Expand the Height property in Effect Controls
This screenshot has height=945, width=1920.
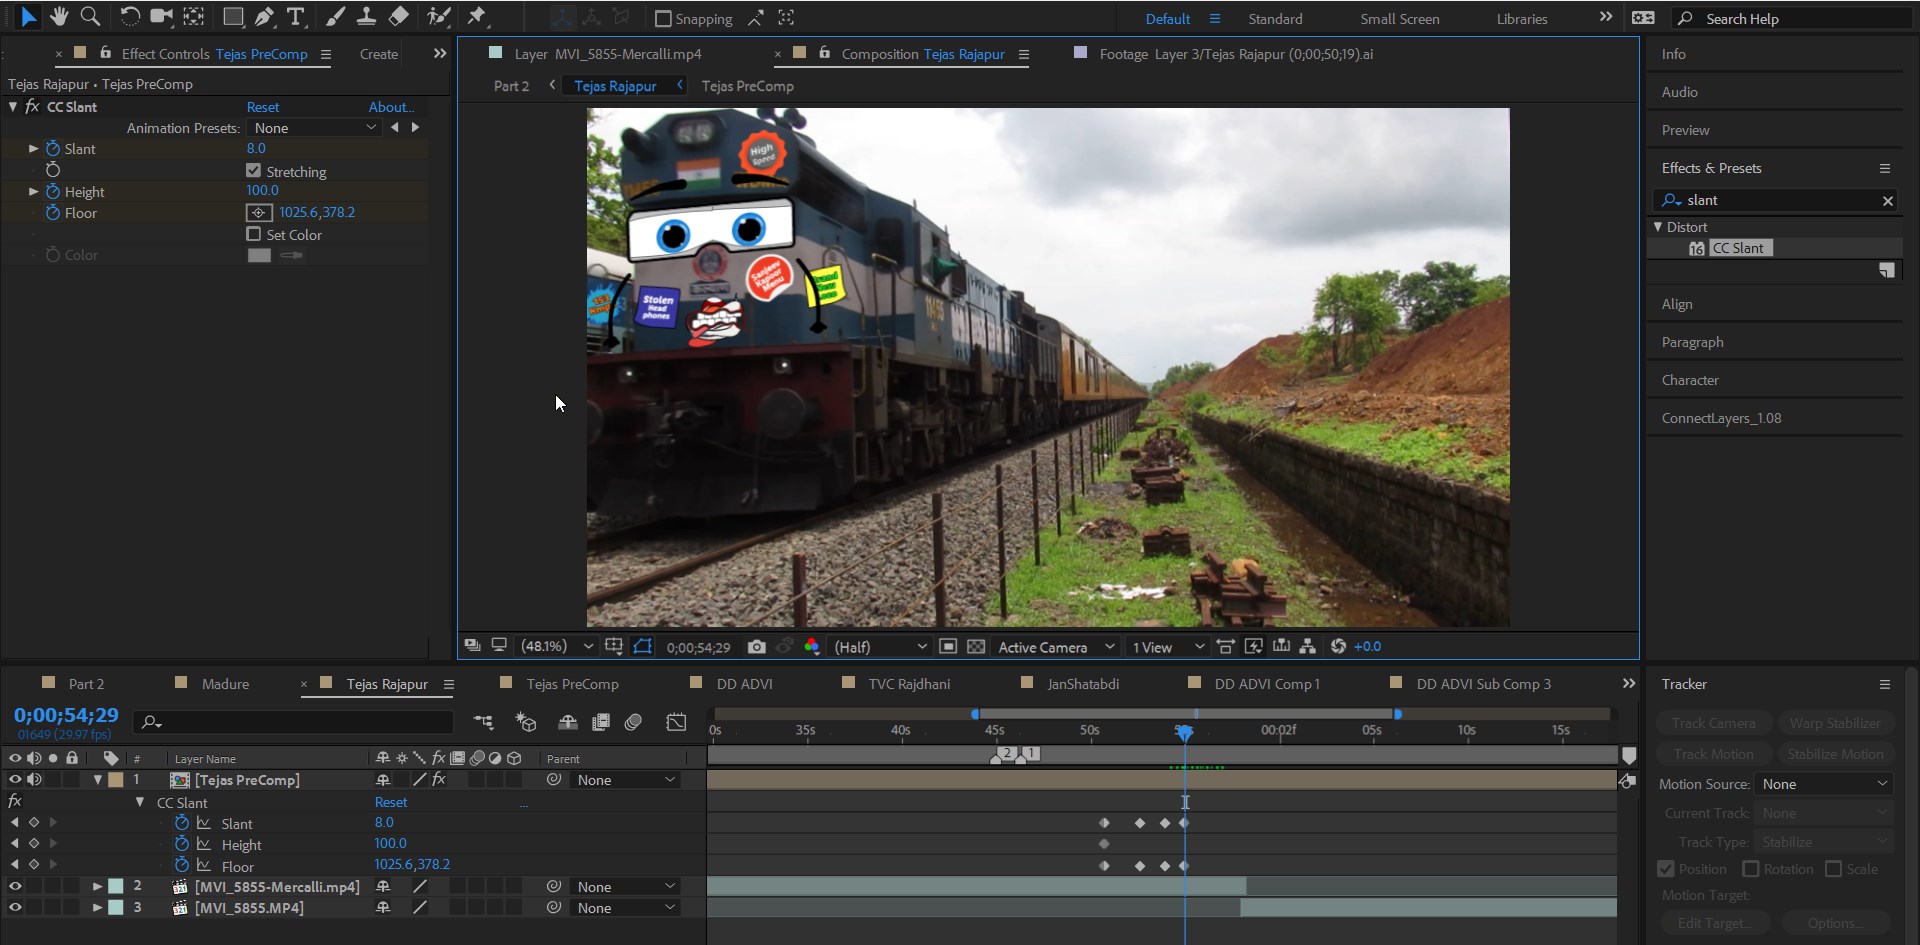point(33,191)
